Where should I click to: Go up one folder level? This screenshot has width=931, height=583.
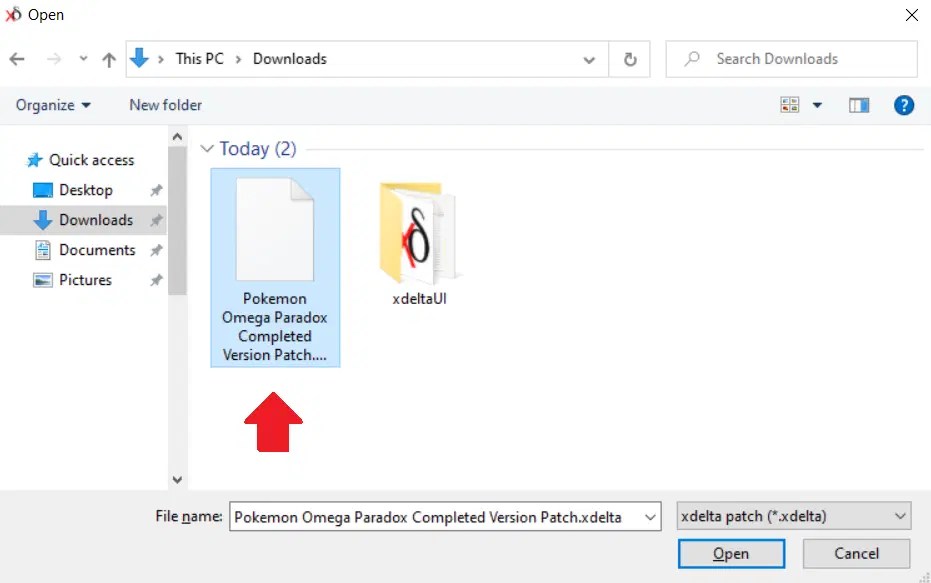click(109, 59)
